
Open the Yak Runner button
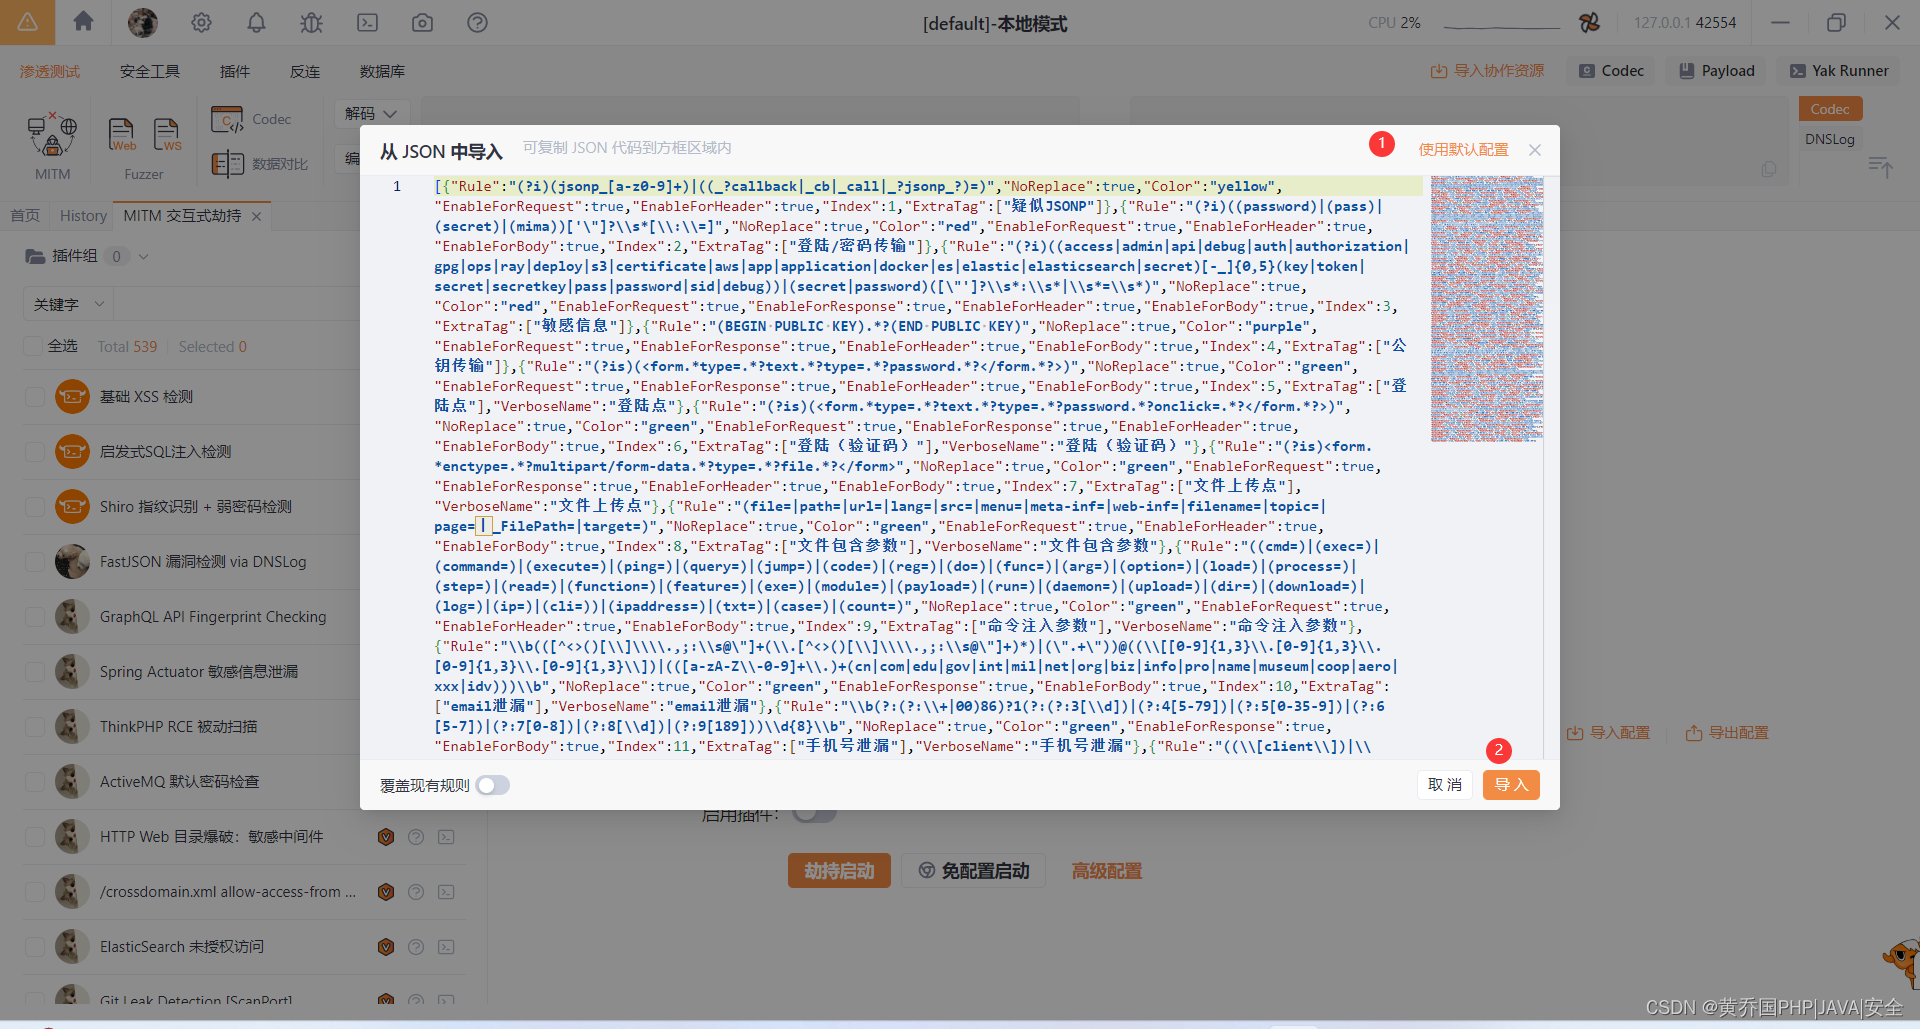1840,71
